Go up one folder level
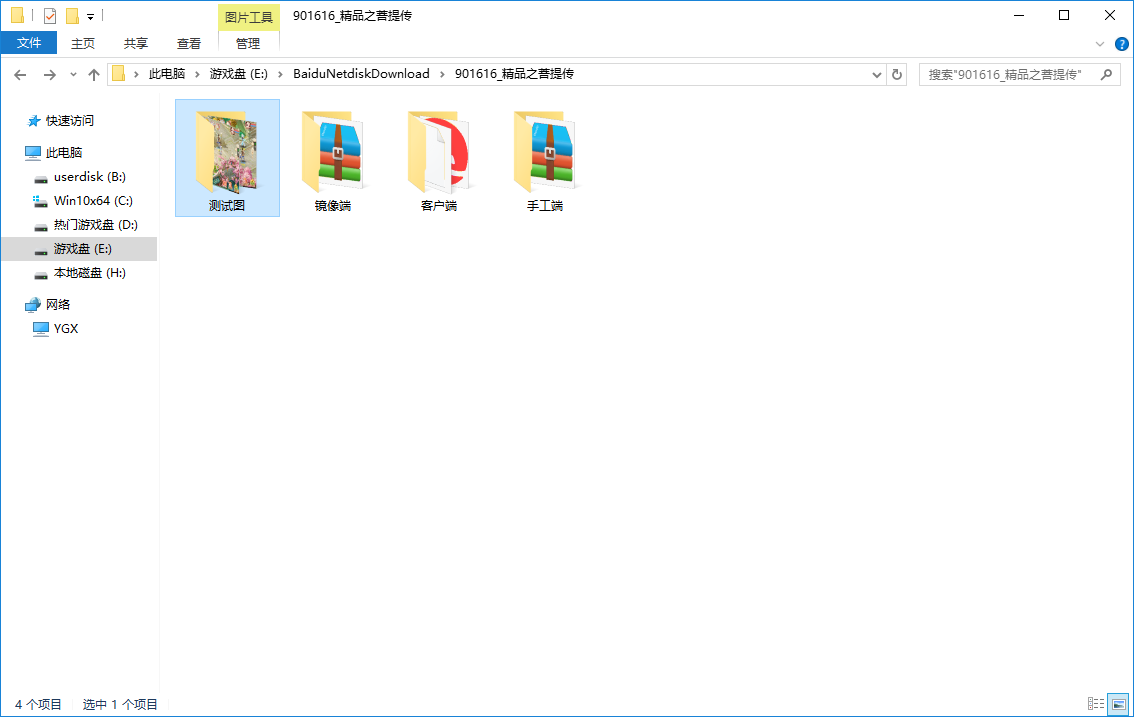This screenshot has height=717, width=1134. (94, 75)
